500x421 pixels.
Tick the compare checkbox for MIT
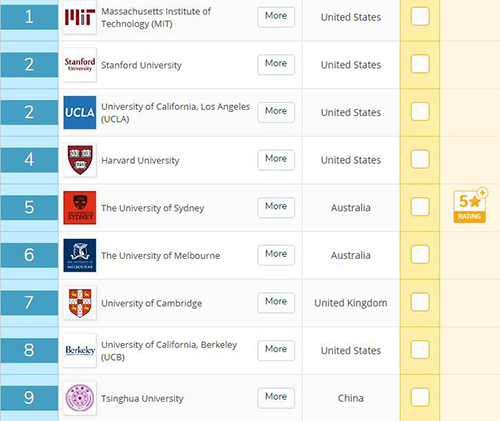click(x=420, y=16)
